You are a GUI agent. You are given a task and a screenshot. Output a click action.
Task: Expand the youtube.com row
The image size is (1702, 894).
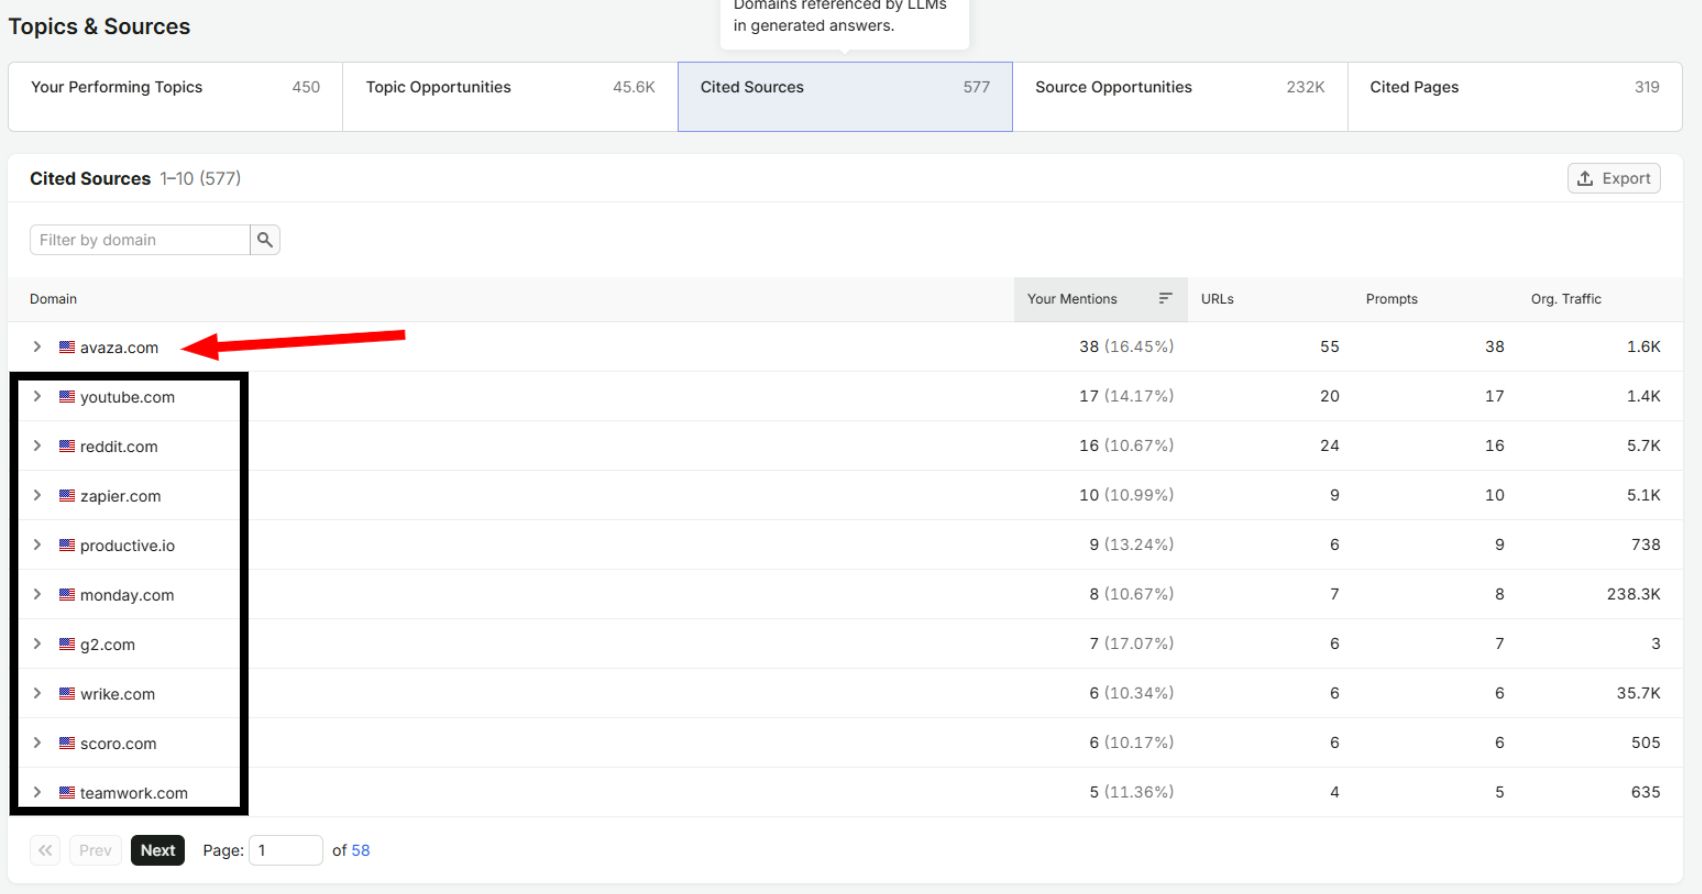[37, 397]
